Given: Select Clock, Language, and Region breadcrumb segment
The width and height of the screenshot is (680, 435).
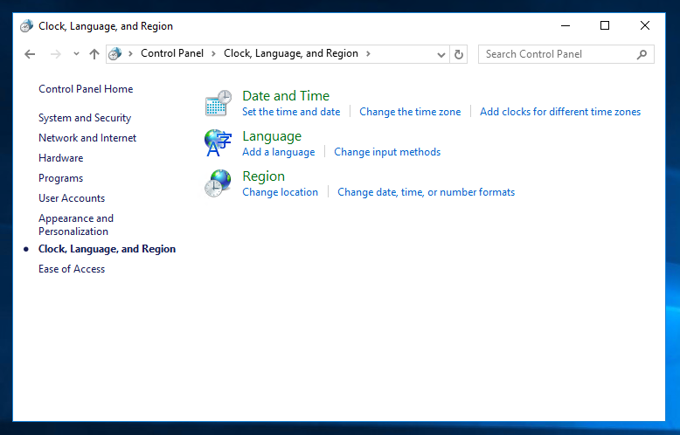Looking at the screenshot, I should click(x=291, y=53).
